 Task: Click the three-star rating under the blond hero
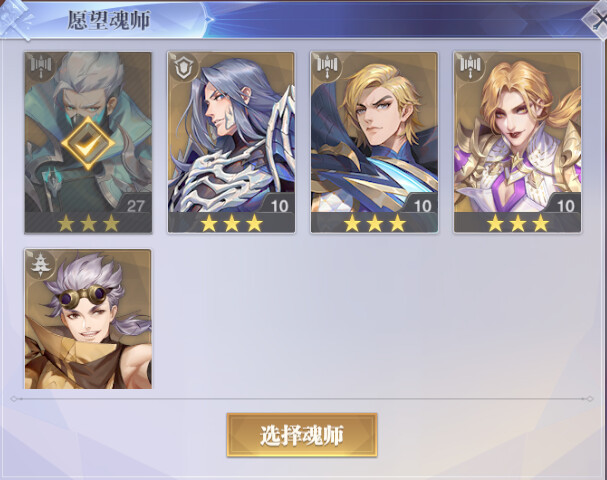pyautogui.click(x=374, y=223)
